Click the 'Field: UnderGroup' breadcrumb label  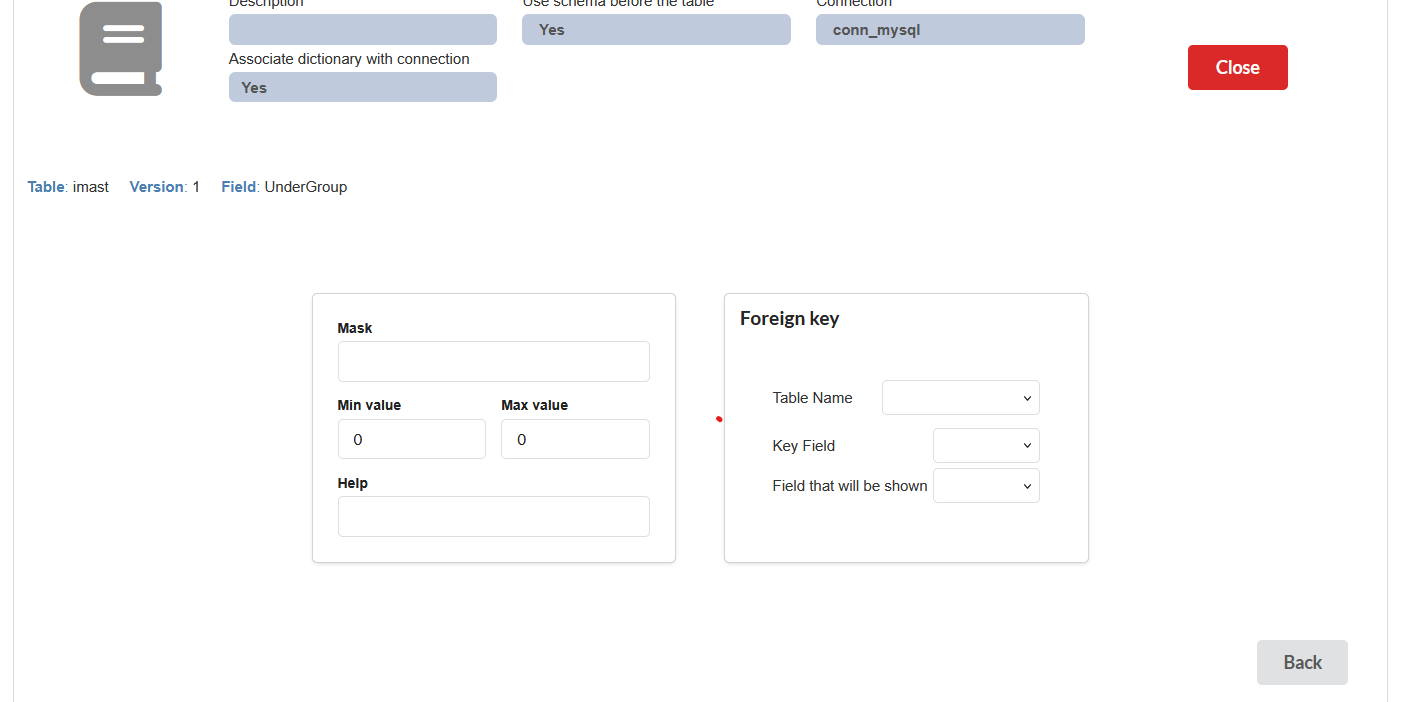pyautogui.click(x=284, y=187)
